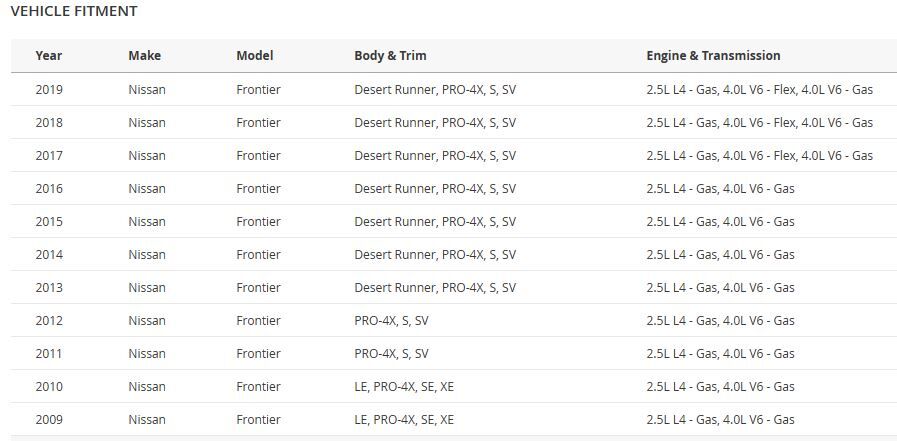Select the 2009 year cell
The height and width of the screenshot is (441, 897).
(49, 419)
